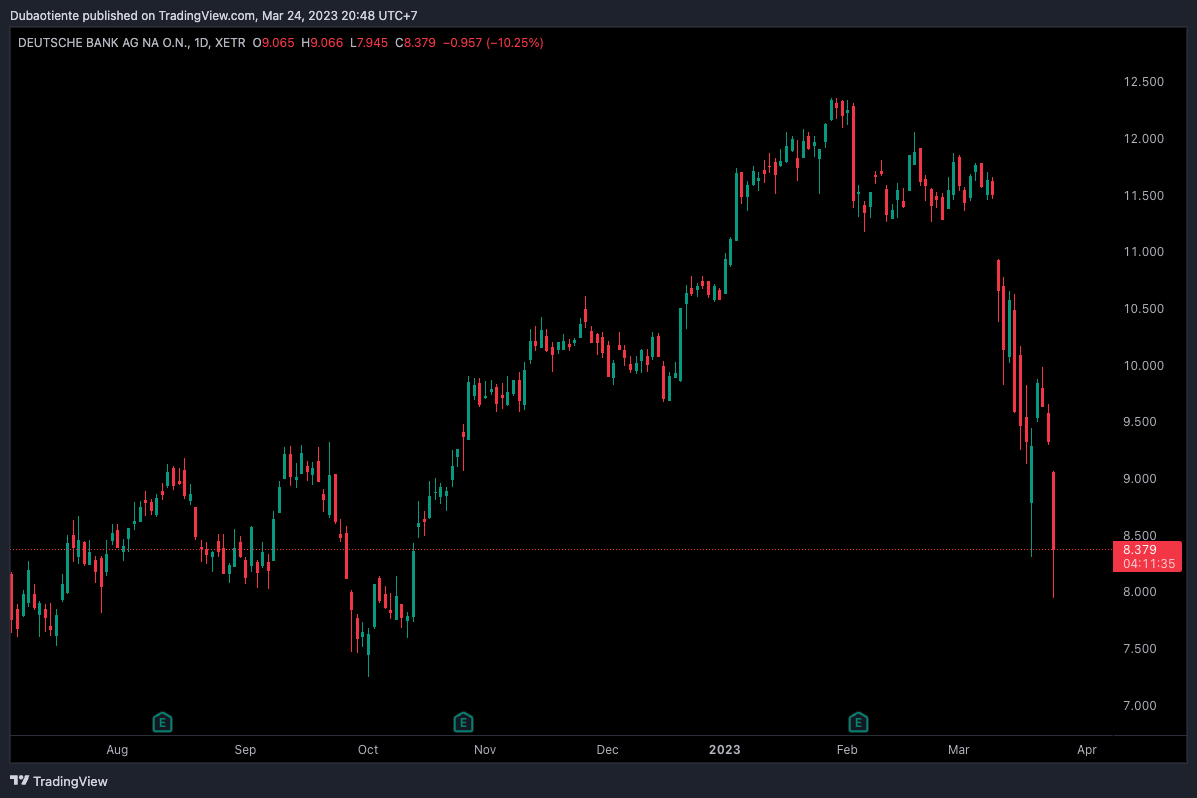The height and width of the screenshot is (798, 1197).
Task: Click the 10.500 price axis label
Action: click(1144, 309)
